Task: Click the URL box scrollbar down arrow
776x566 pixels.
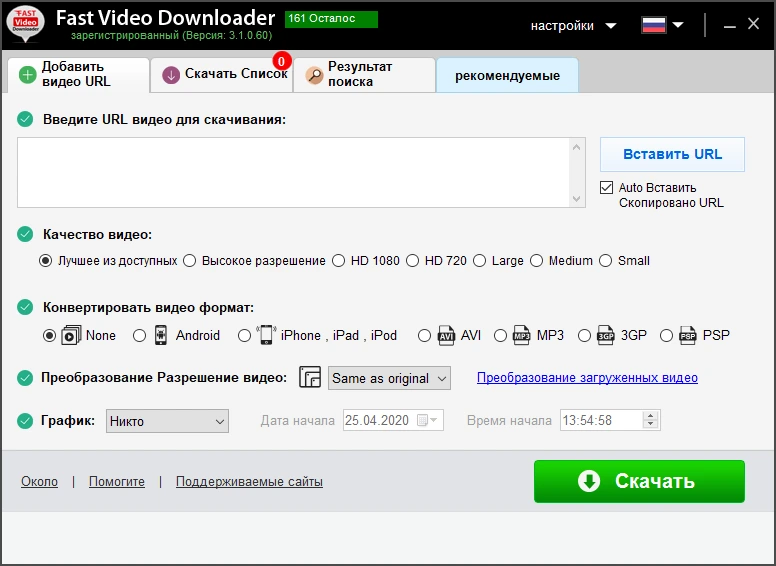Action: [x=576, y=198]
